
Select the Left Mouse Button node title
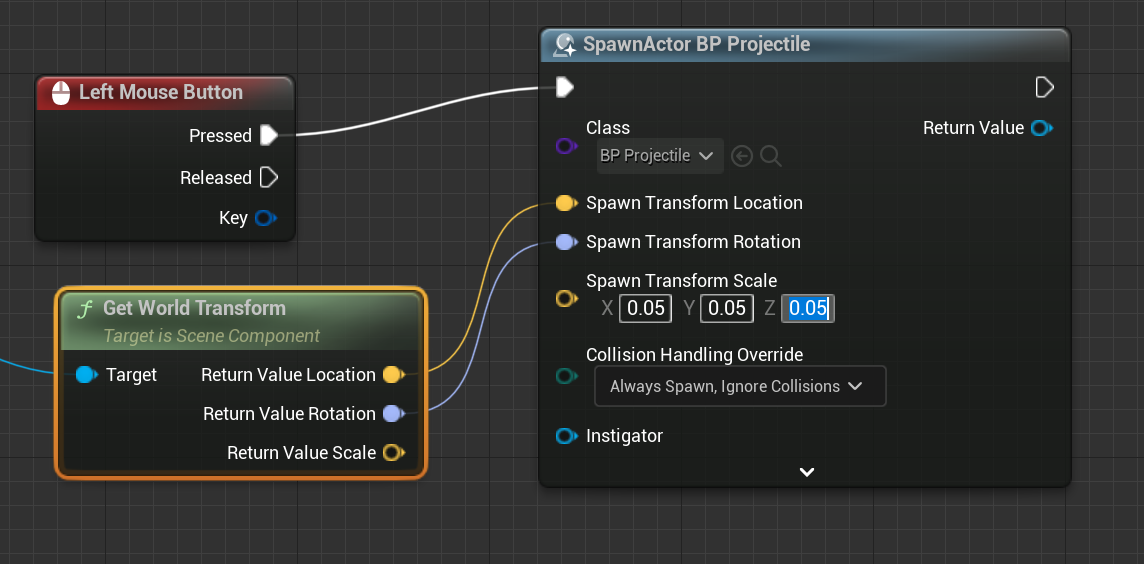160,92
